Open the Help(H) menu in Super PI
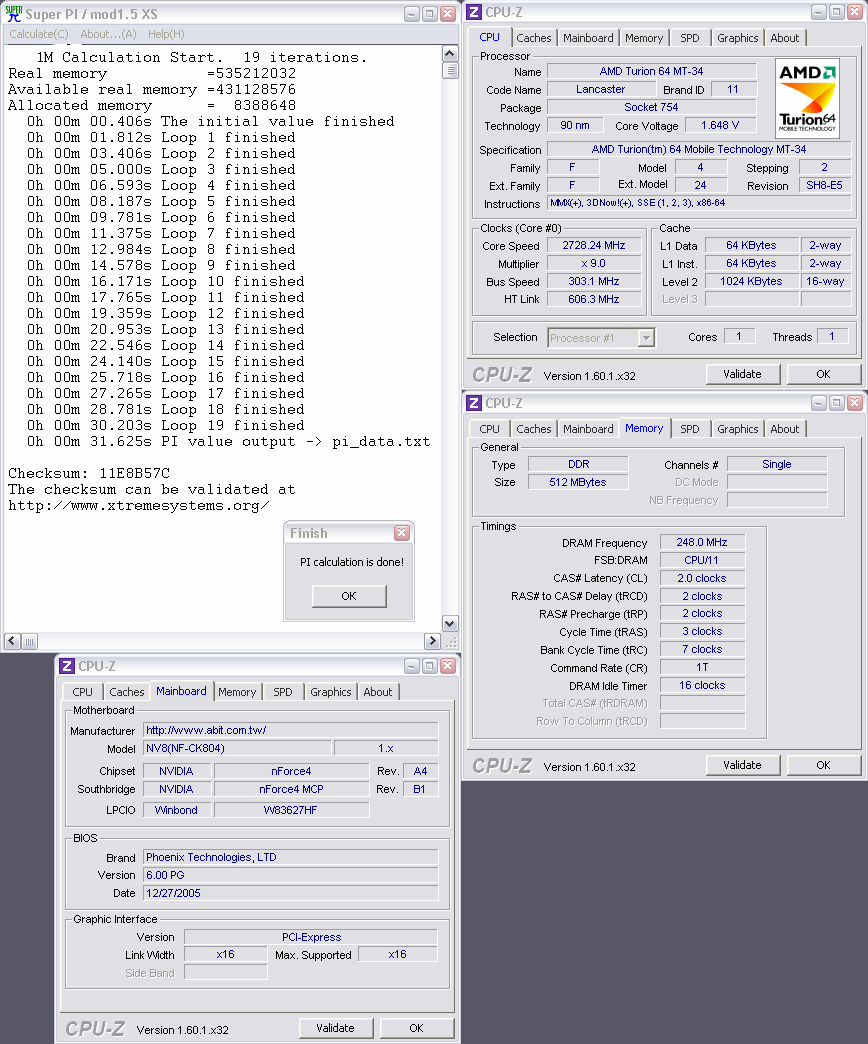The image size is (868, 1044). (166, 34)
